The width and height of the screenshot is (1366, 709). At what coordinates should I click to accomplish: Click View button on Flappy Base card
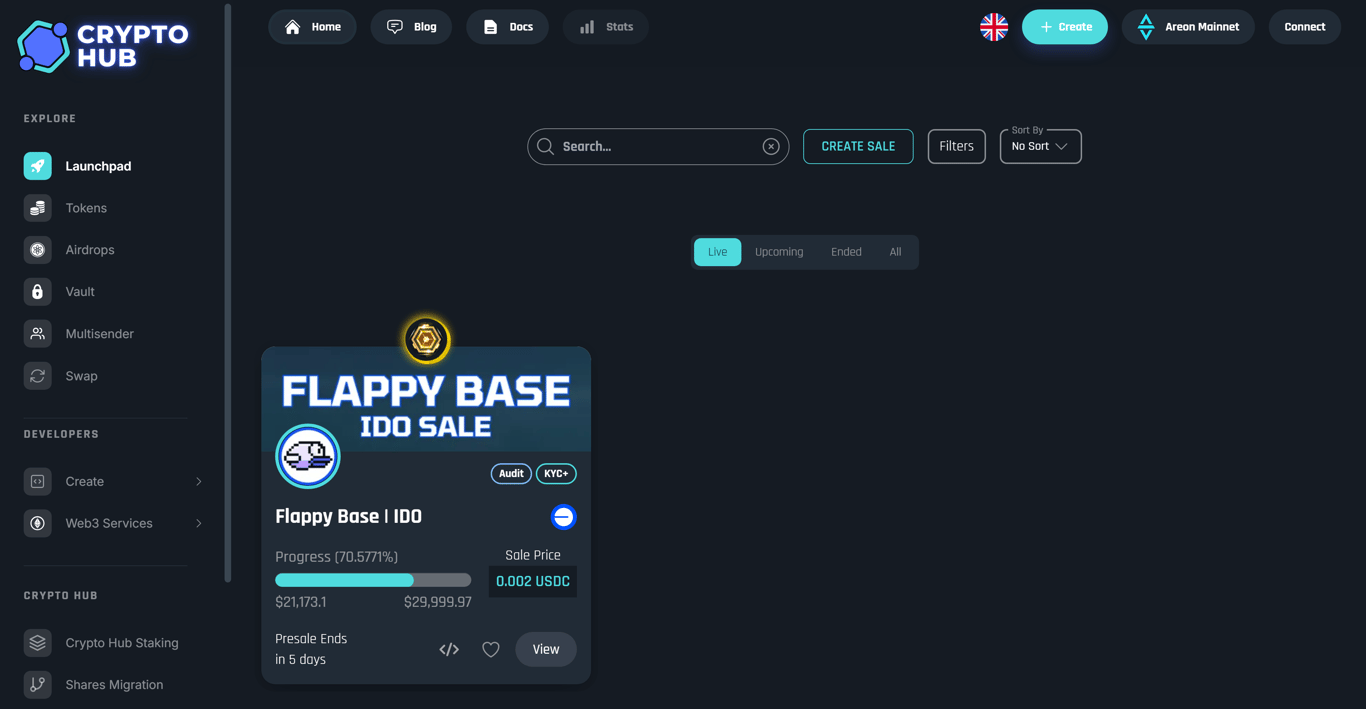coord(546,650)
